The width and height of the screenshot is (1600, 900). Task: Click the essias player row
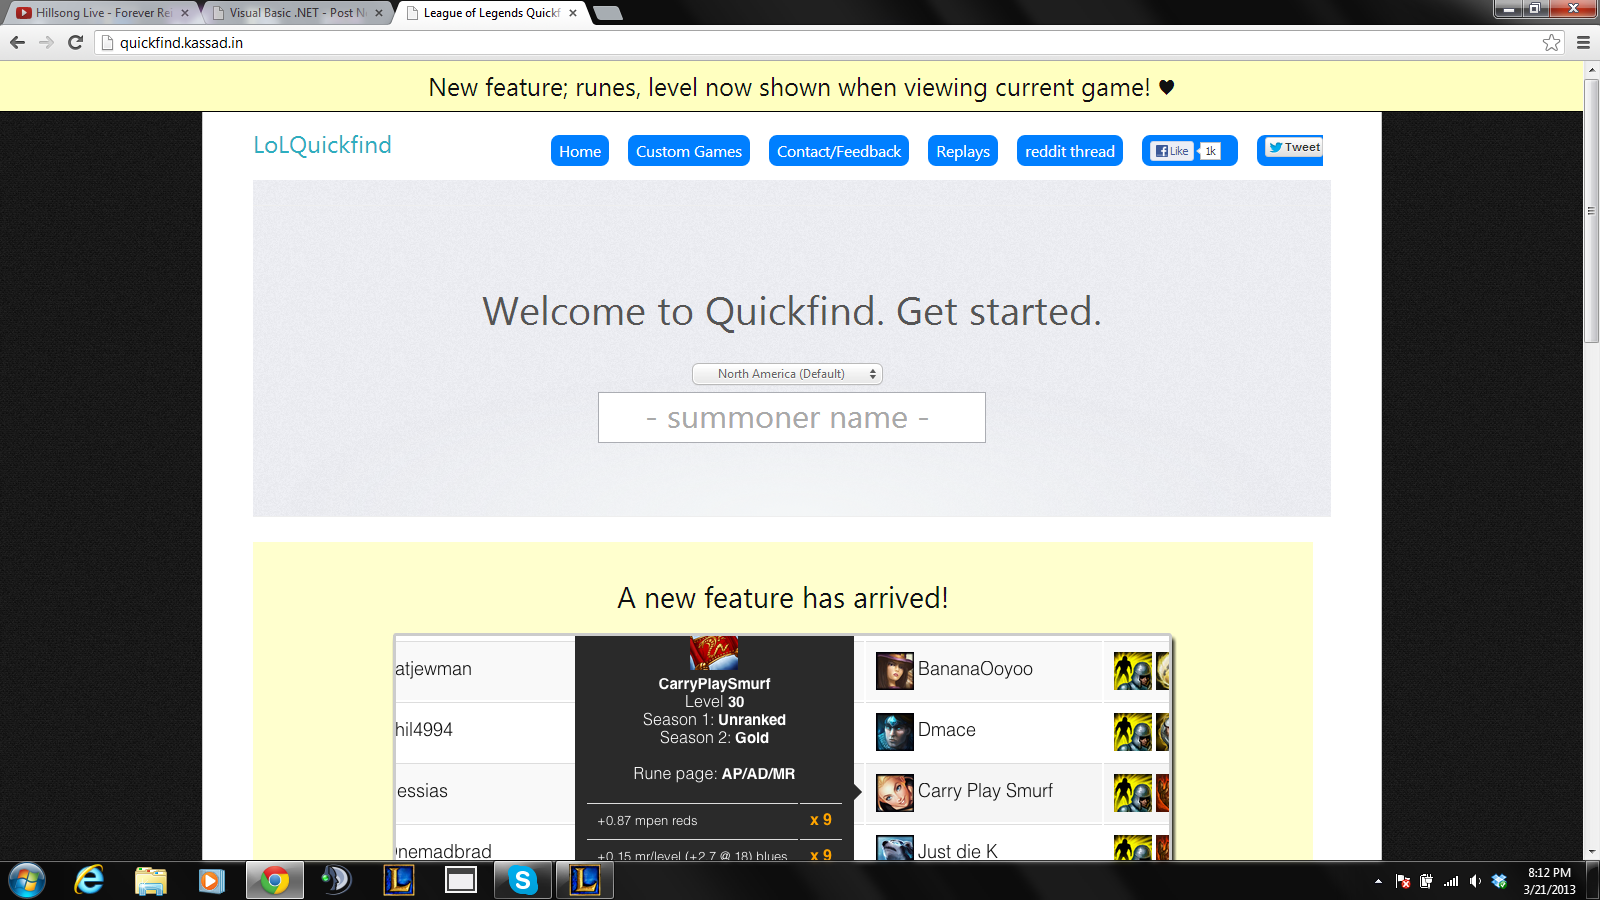coord(485,792)
